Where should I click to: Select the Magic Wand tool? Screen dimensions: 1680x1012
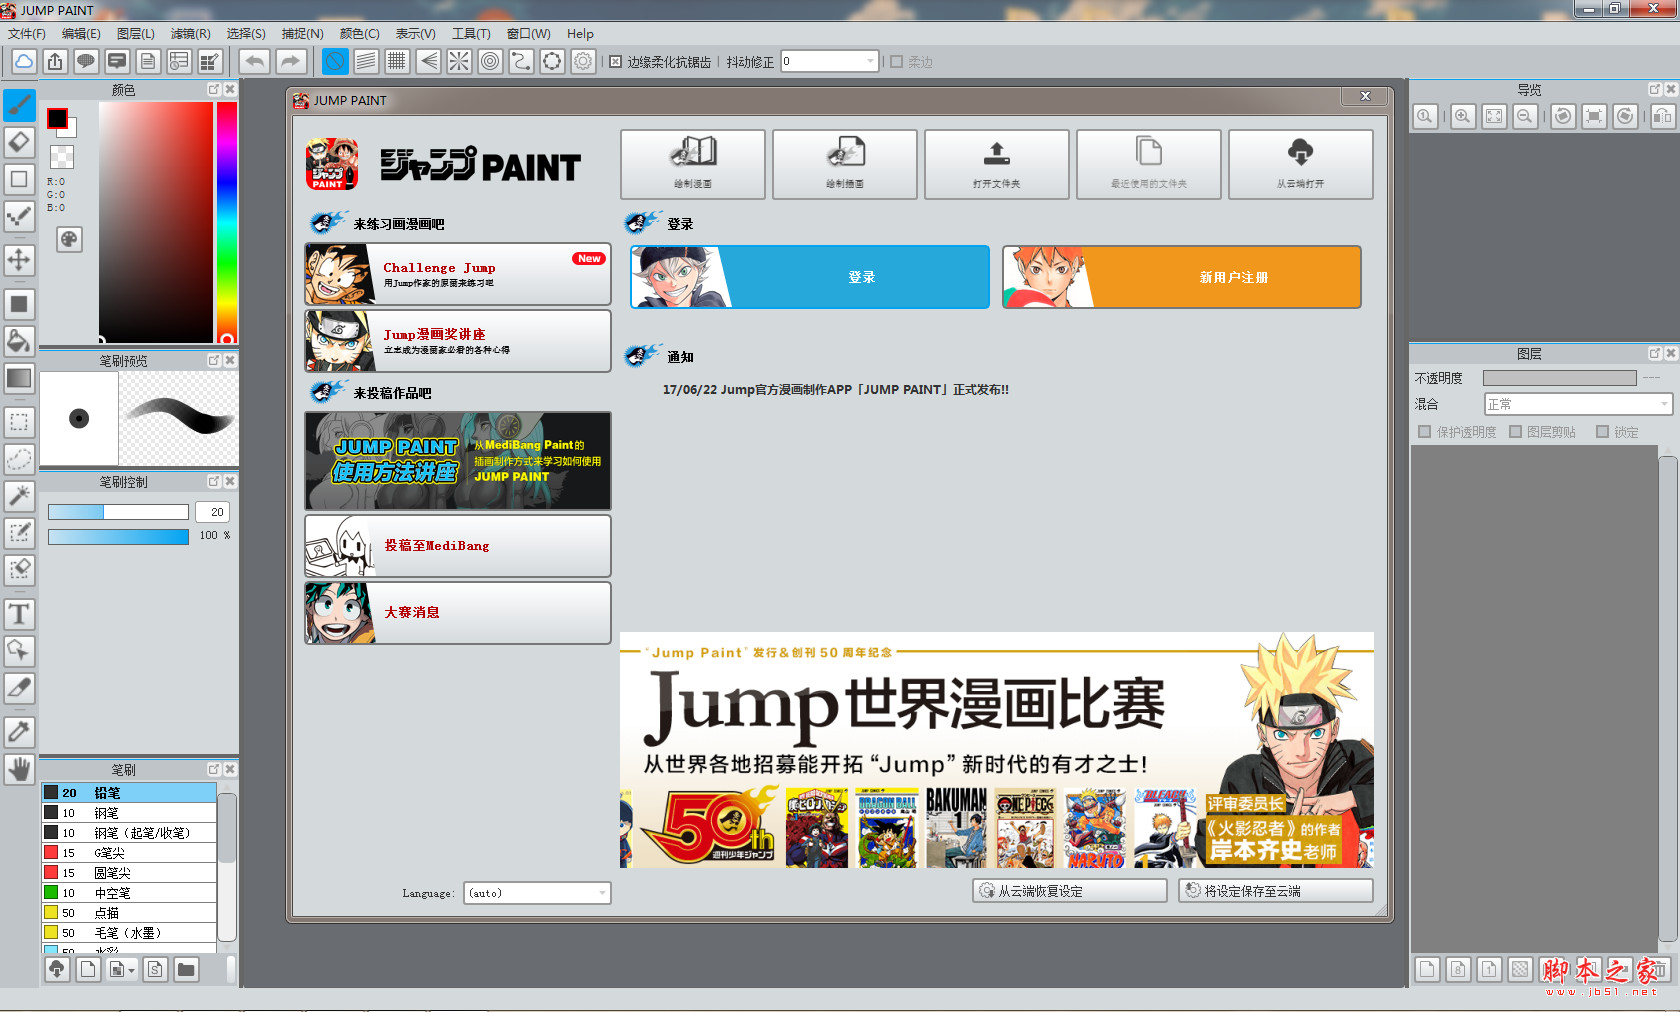pyautogui.click(x=19, y=496)
